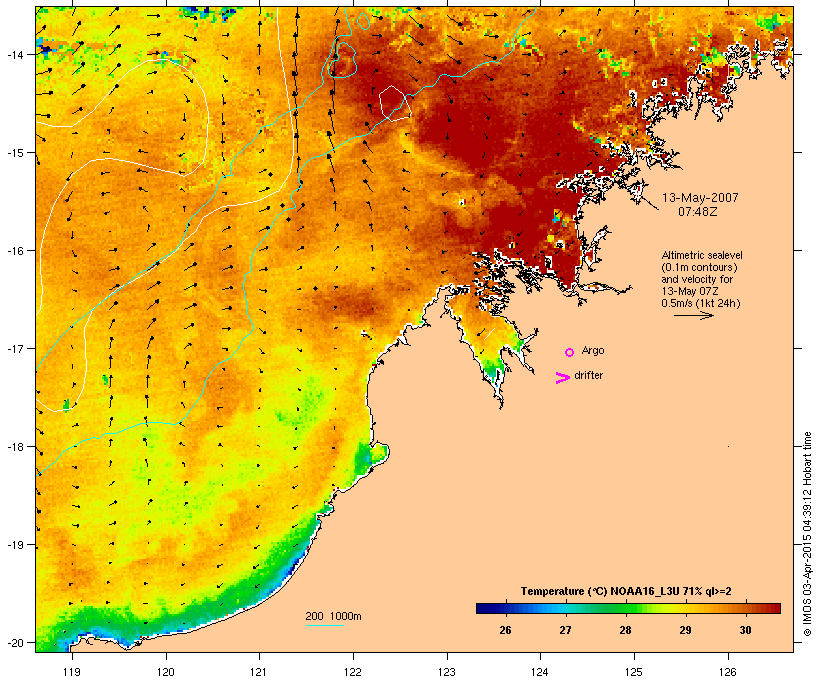Click longitude axis label 126
Image resolution: width=820 pixels, height=680 pixels.
(728, 672)
